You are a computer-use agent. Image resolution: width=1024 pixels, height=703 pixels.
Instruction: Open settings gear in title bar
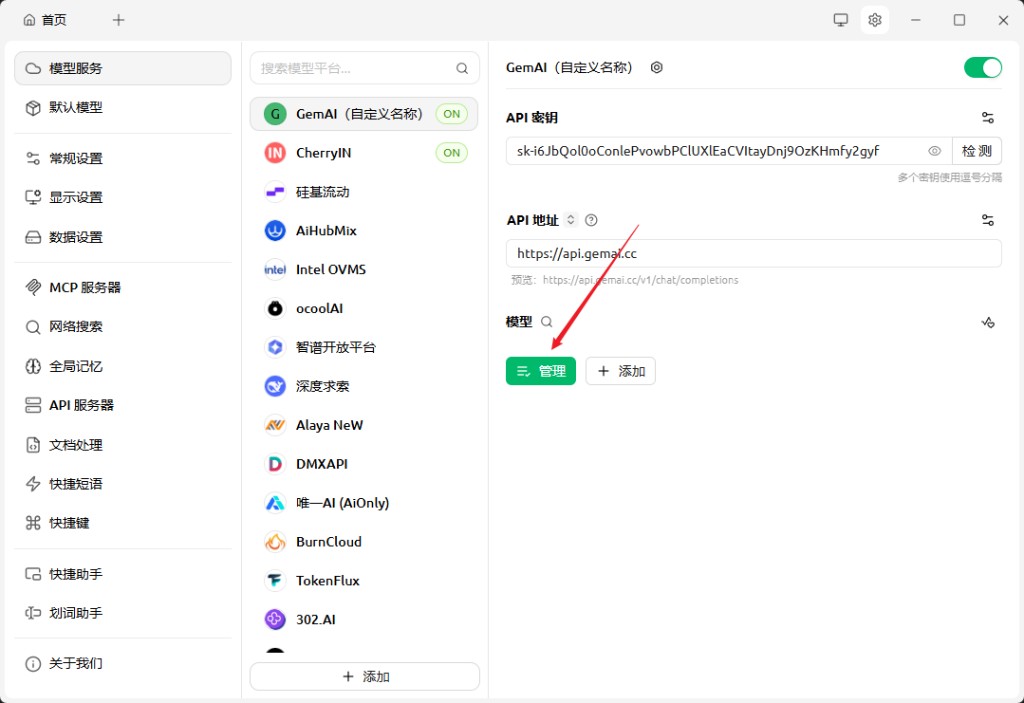[875, 20]
